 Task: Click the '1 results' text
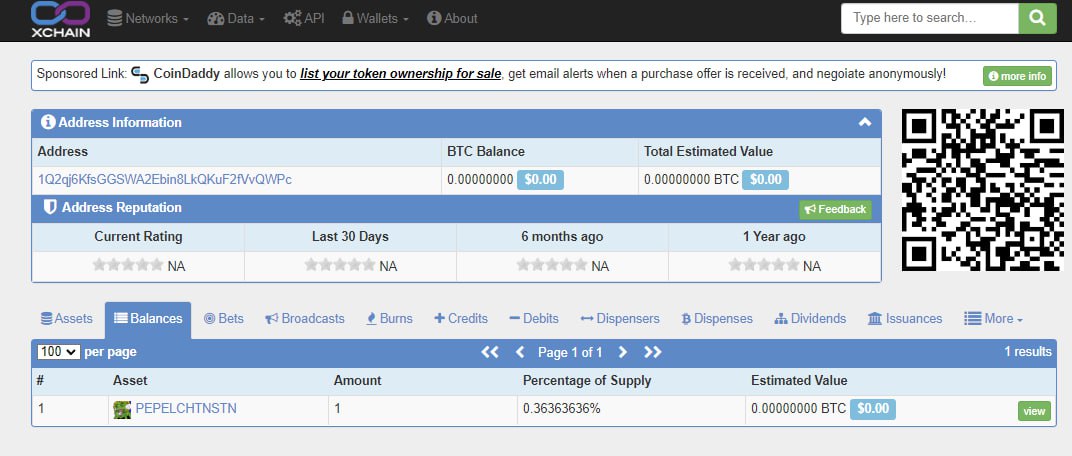(x=1028, y=351)
